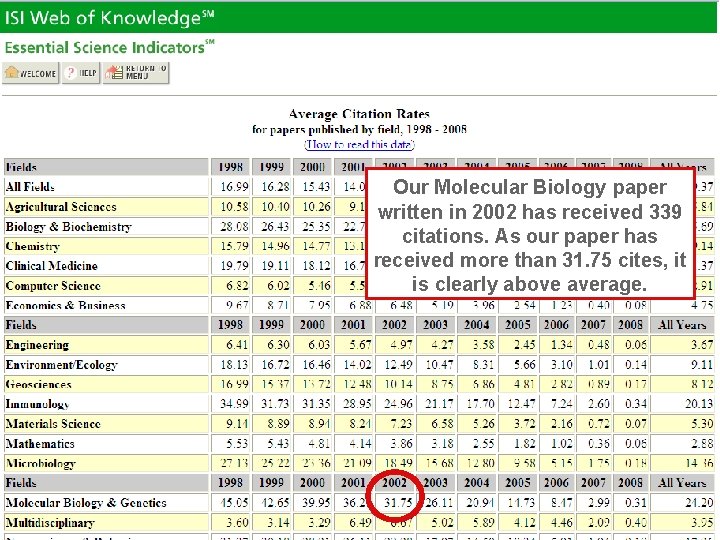Click the Welcome home button

click(x=31, y=73)
